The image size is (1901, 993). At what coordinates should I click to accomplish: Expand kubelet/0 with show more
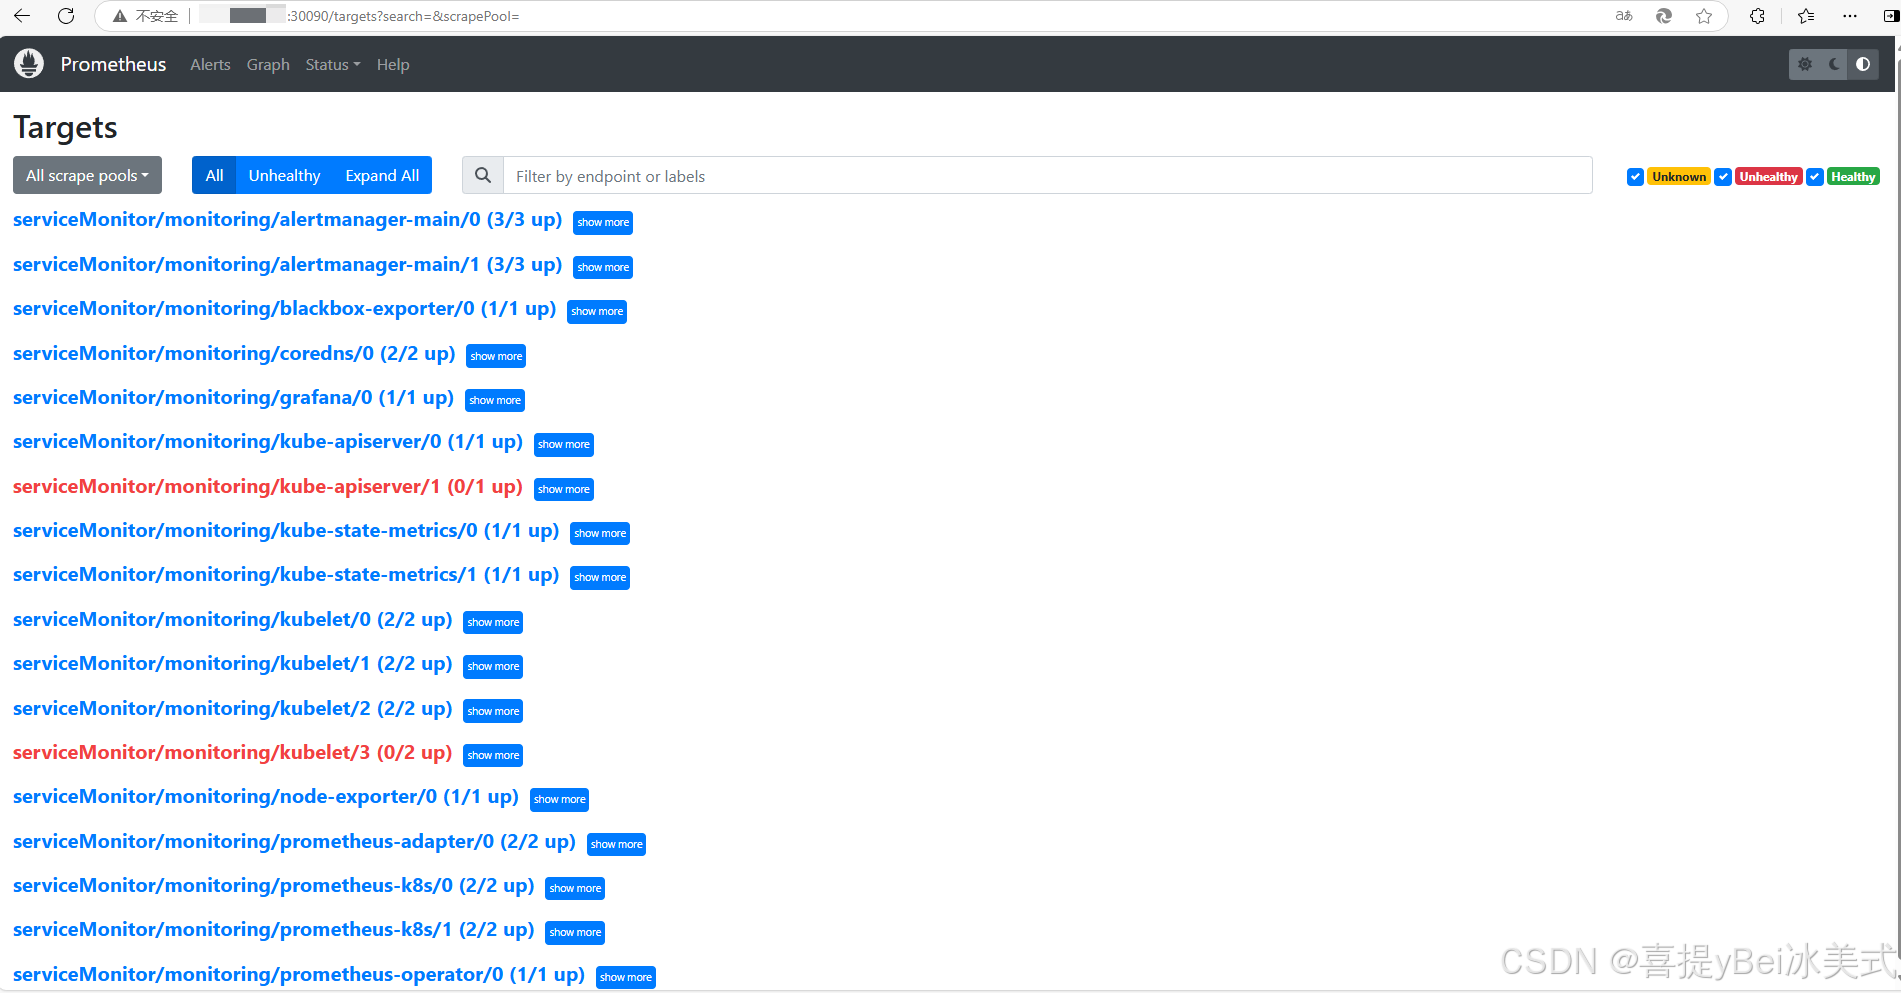click(493, 622)
